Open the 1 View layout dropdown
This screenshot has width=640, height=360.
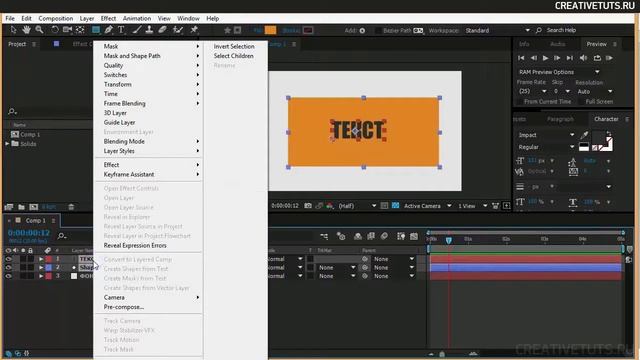472,206
